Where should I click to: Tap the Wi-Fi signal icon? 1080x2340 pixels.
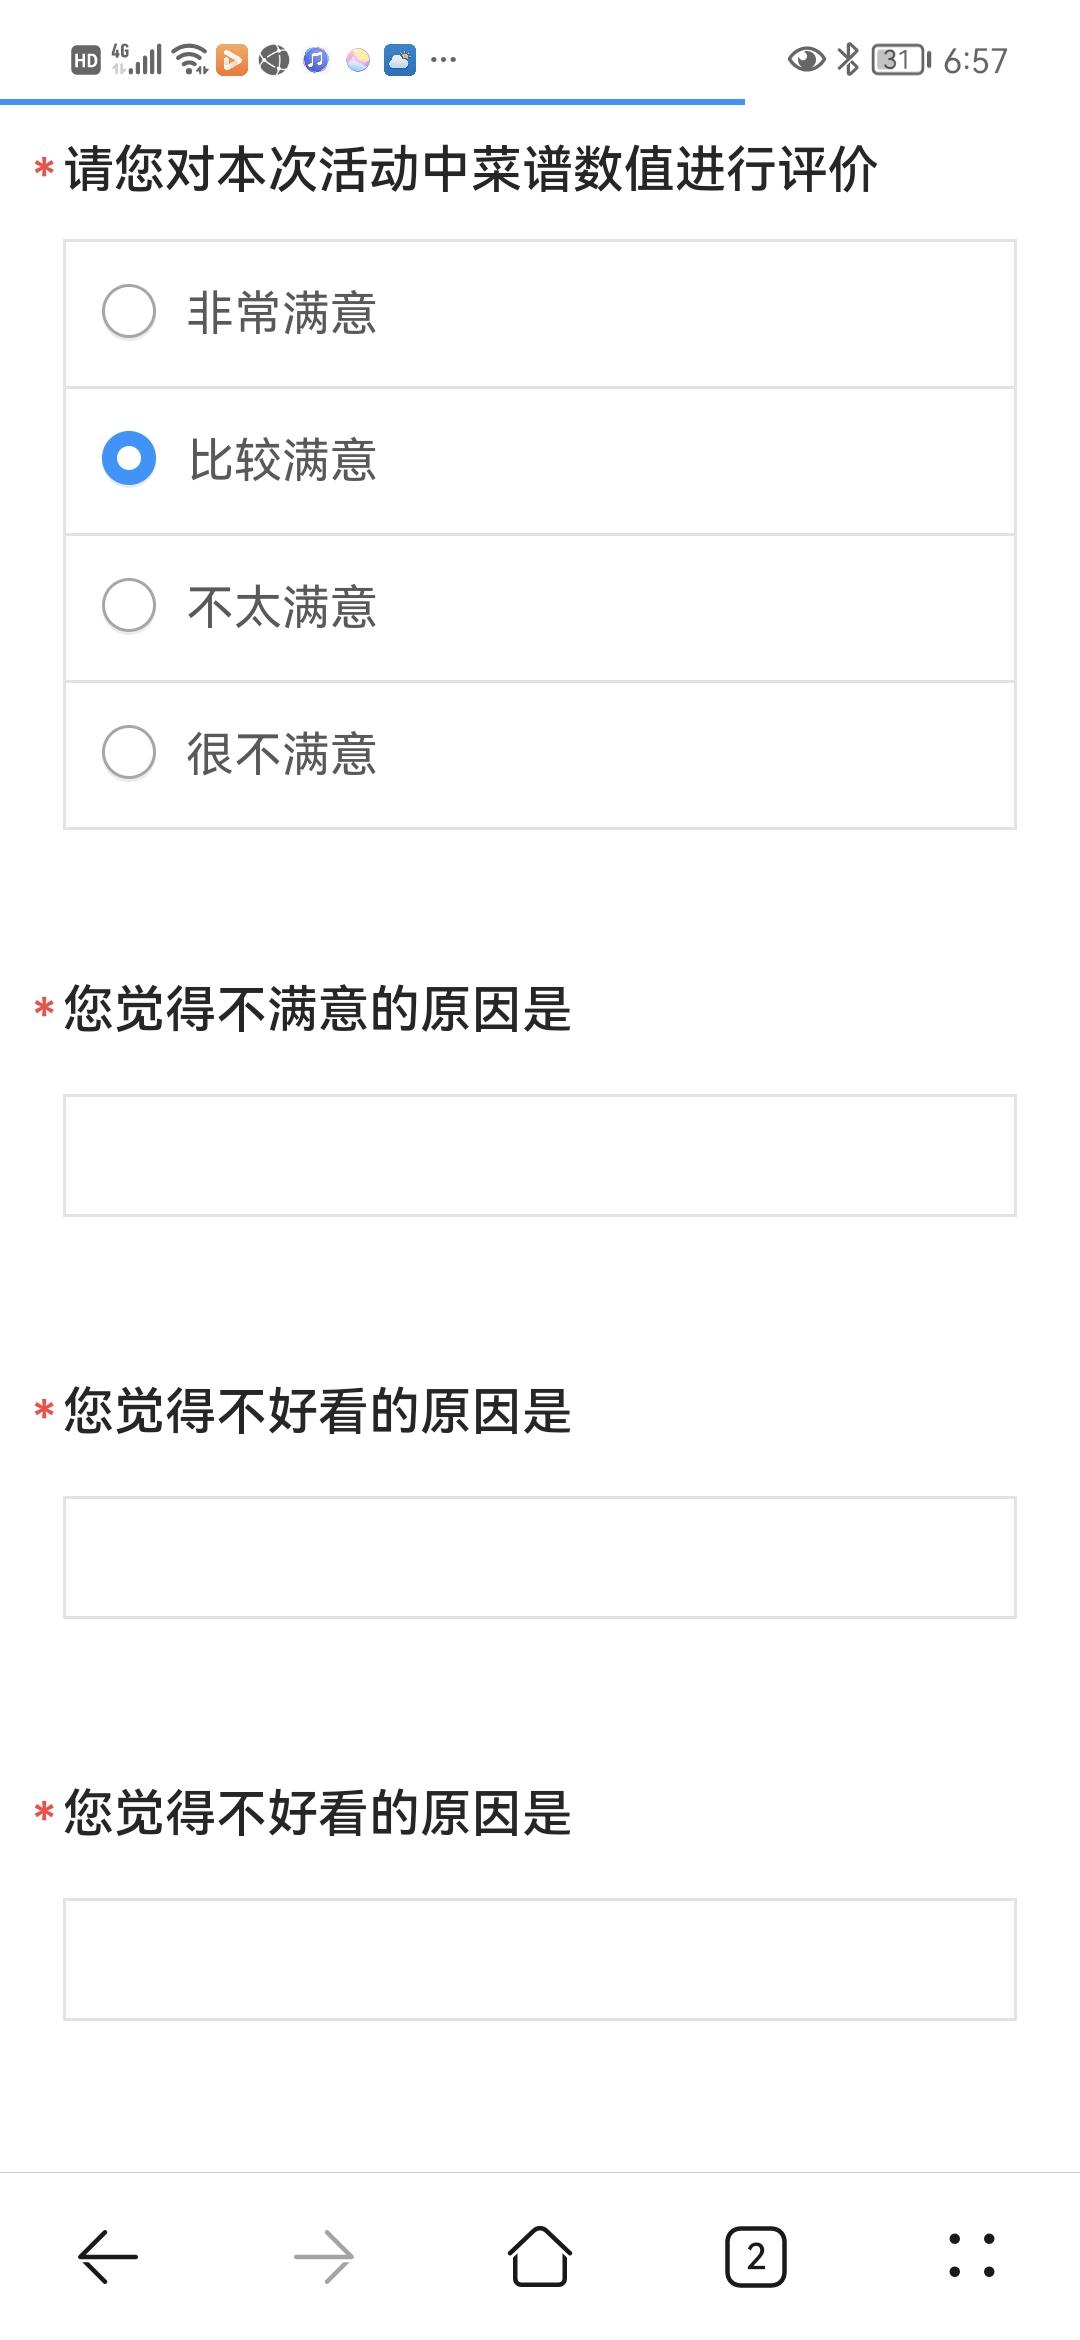pyautogui.click(x=190, y=60)
